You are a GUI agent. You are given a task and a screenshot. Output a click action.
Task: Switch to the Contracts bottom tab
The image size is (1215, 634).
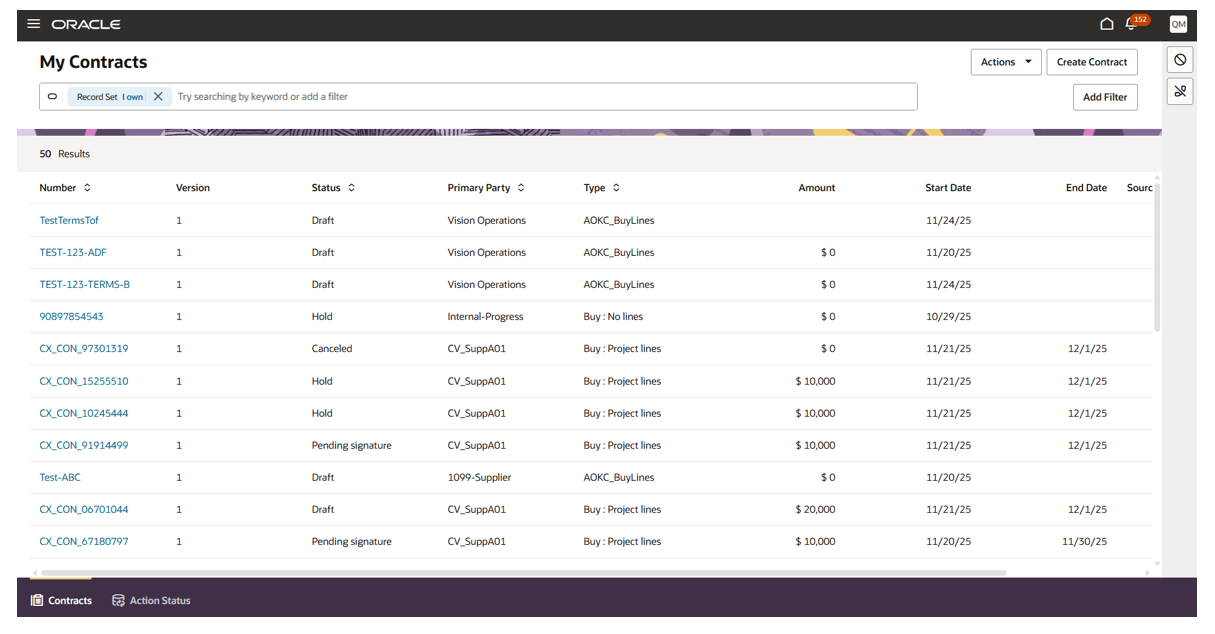tap(61, 601)
